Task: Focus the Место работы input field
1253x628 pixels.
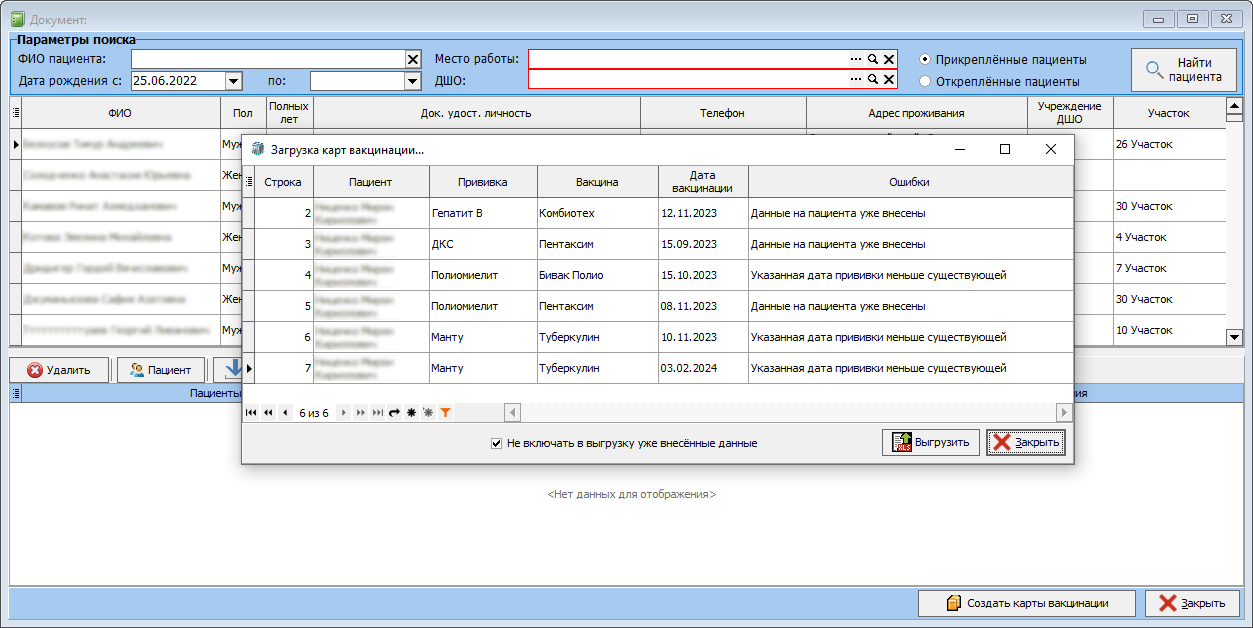Action: pyautogui.click(x=688, y=59)
